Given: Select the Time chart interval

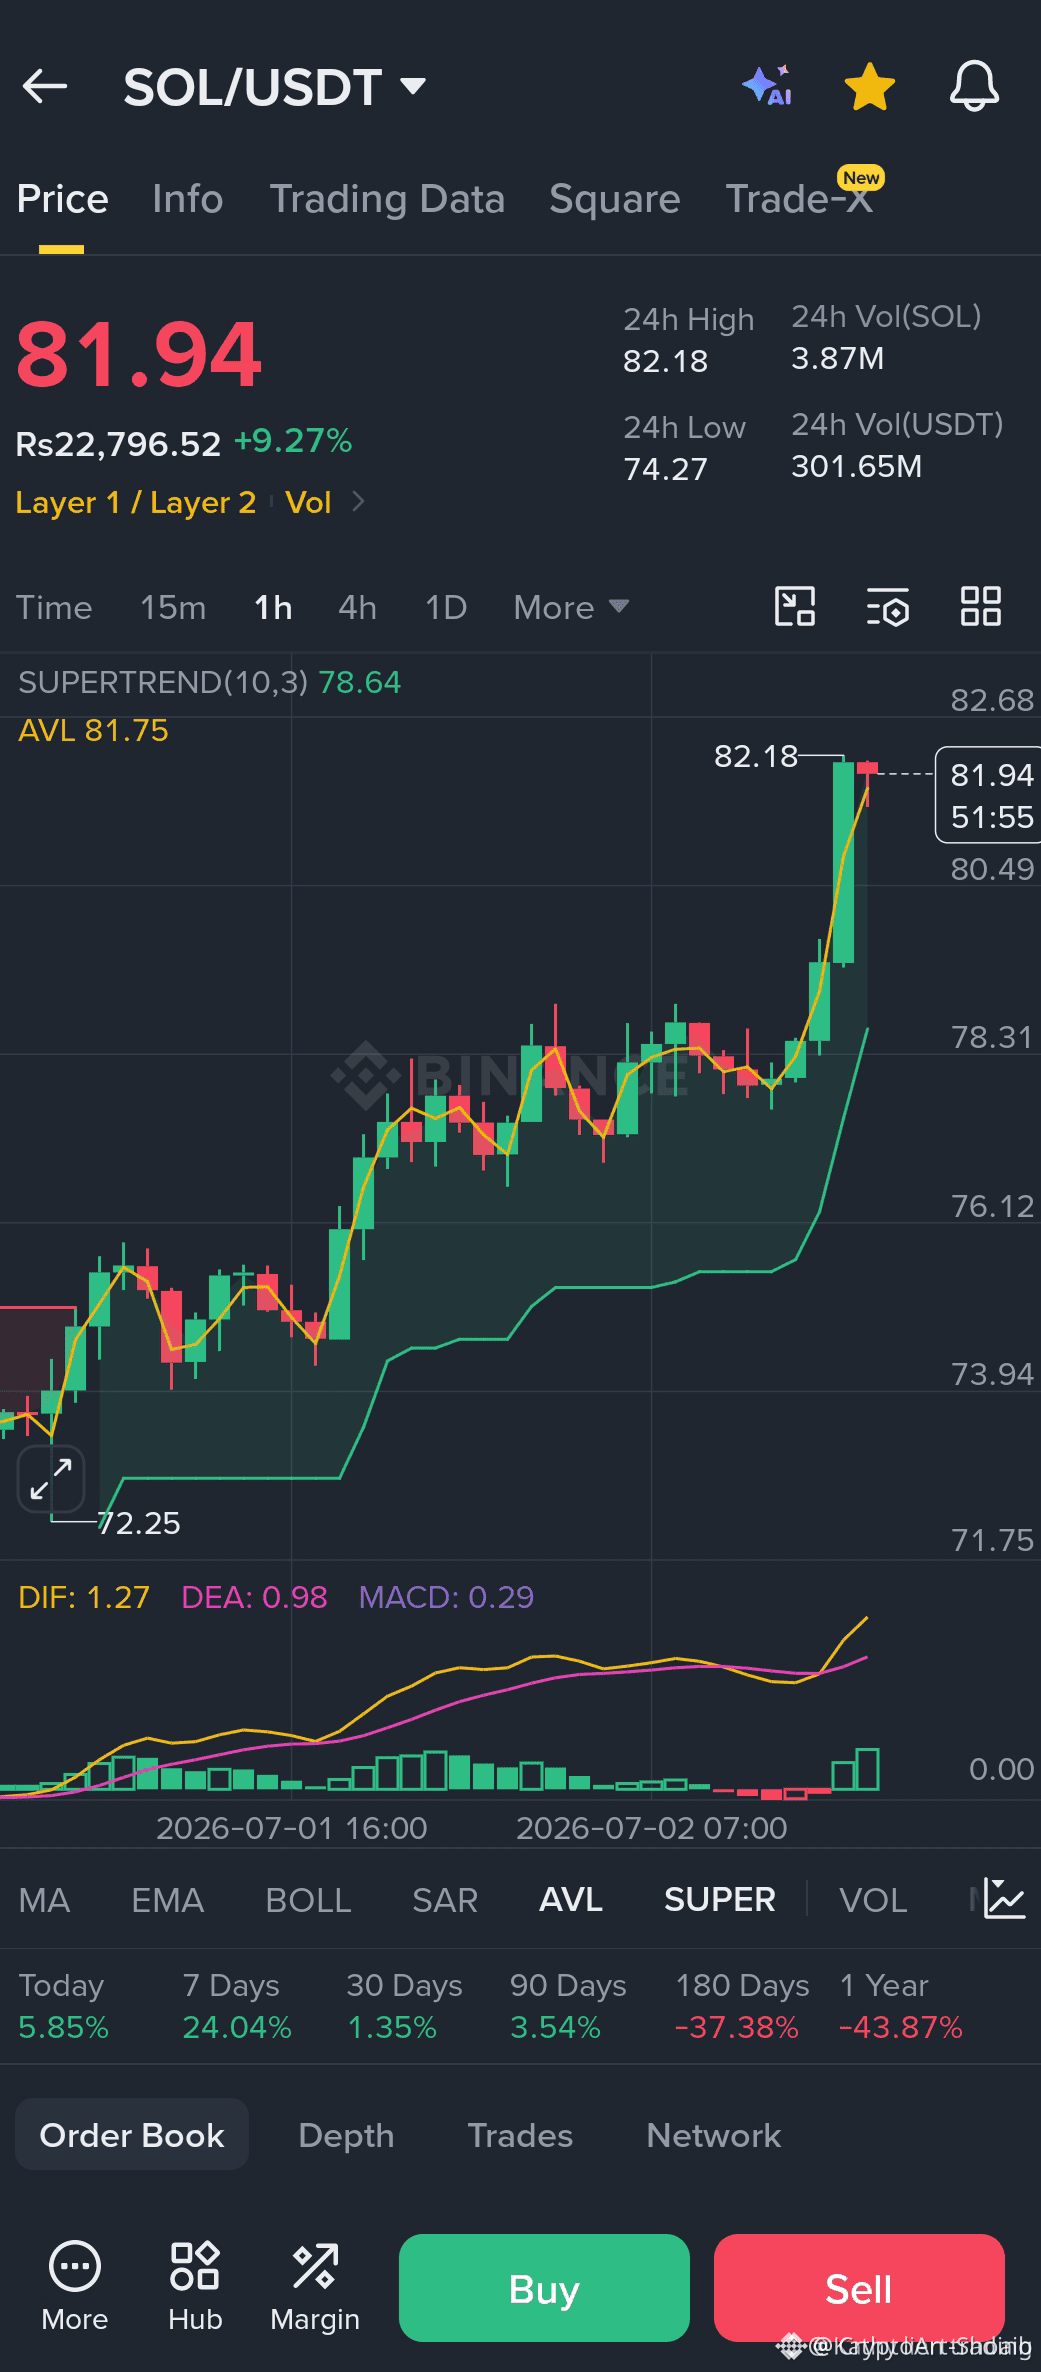Looking at the screenshot, I should tap(54, 607).
